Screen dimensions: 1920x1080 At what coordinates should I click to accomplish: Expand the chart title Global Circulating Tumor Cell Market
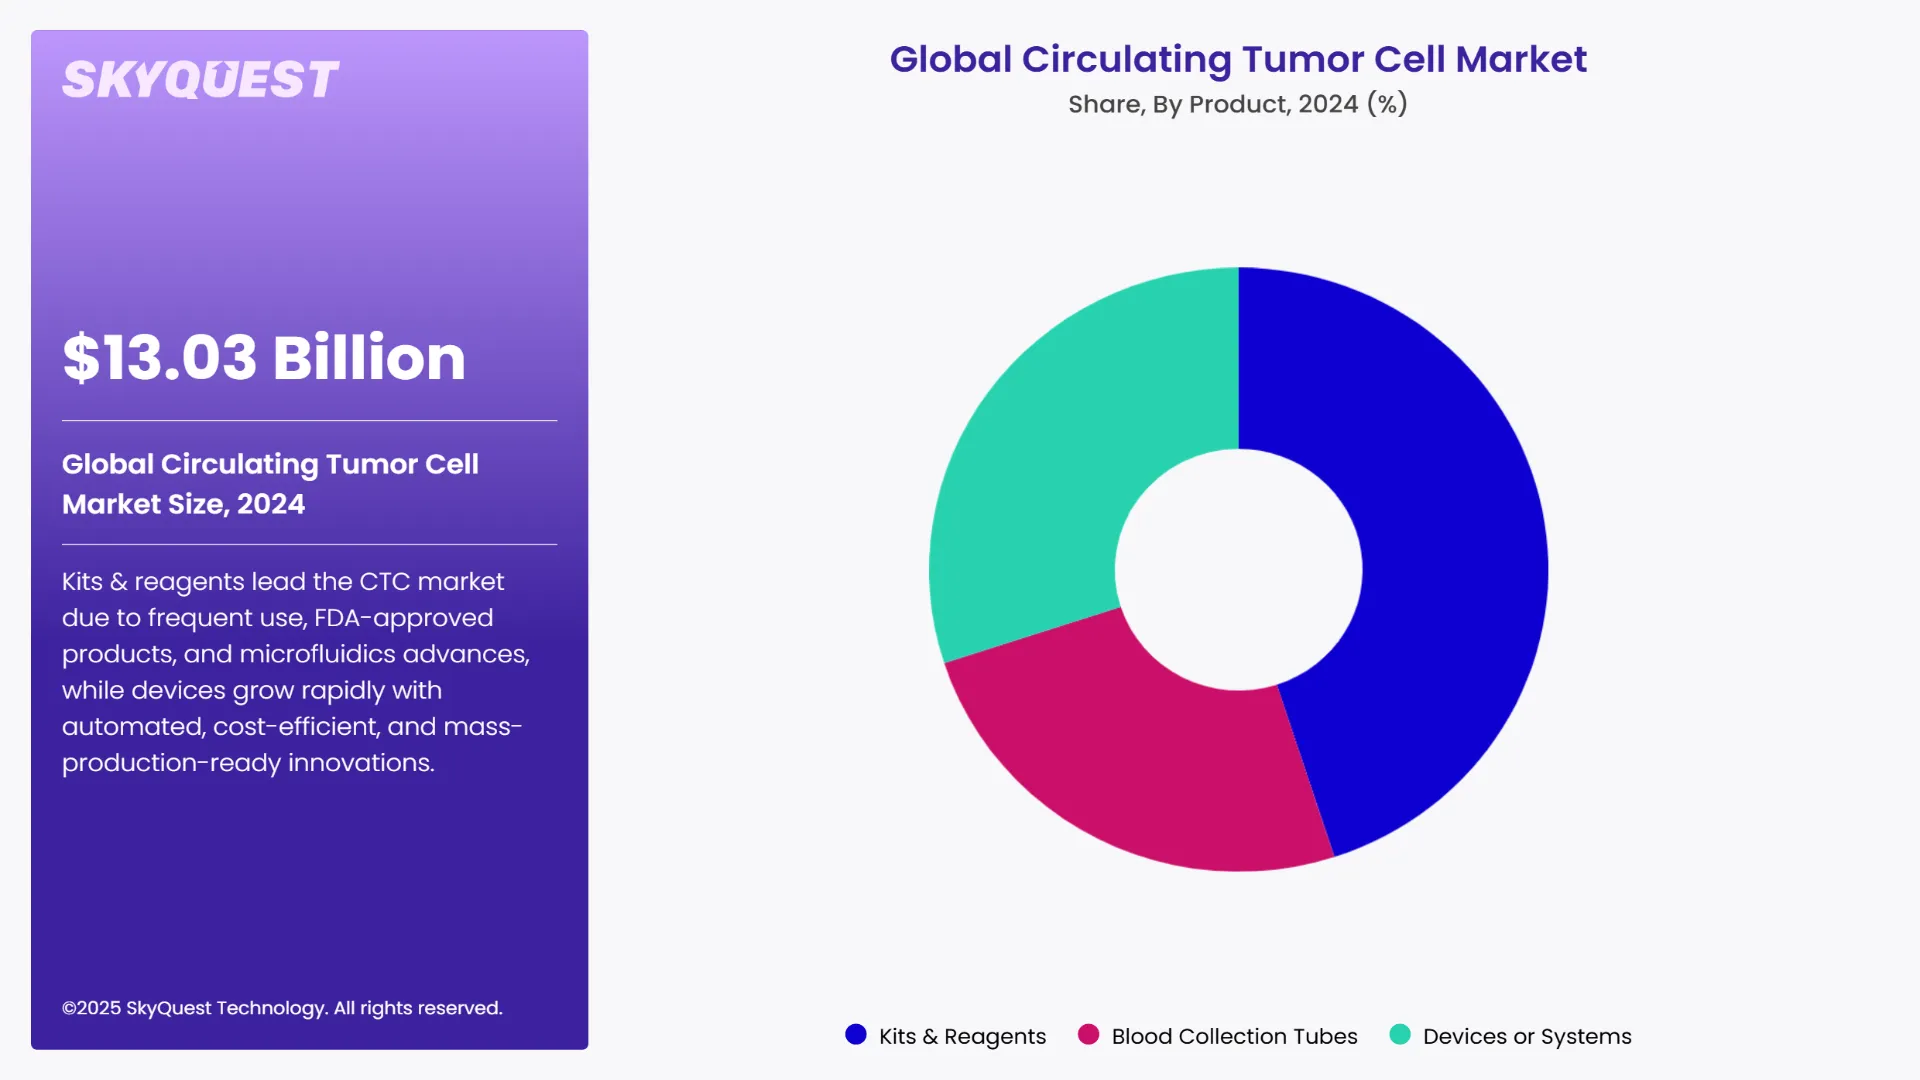coord(1237,60)
